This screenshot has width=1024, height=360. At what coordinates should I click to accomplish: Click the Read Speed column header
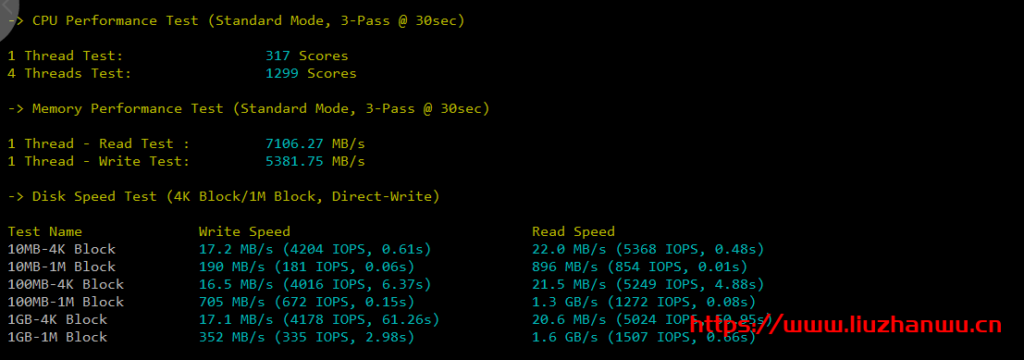573,231
